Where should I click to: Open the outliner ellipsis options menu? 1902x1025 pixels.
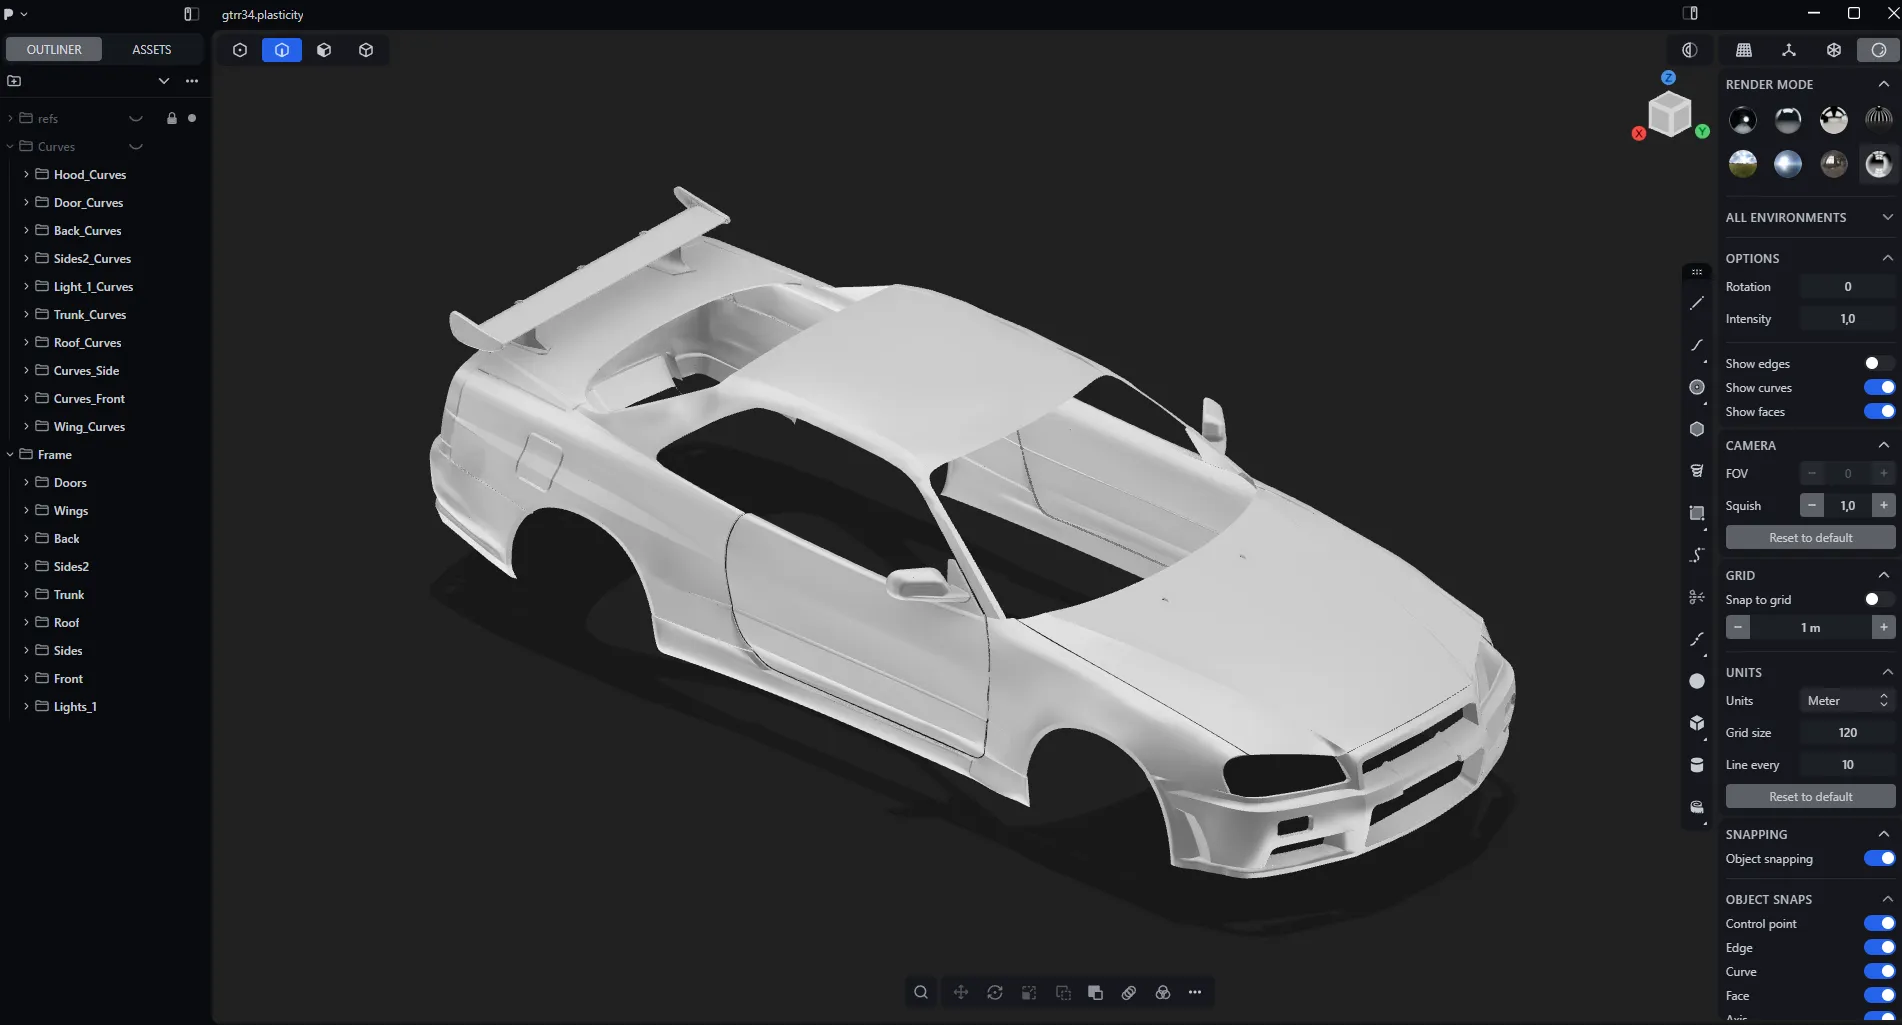192,81
